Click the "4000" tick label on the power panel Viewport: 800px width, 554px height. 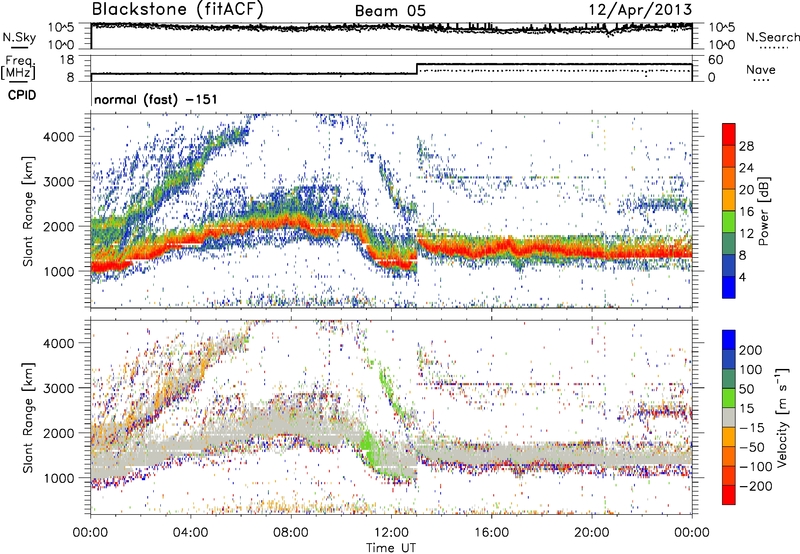(x=58, y=137)
